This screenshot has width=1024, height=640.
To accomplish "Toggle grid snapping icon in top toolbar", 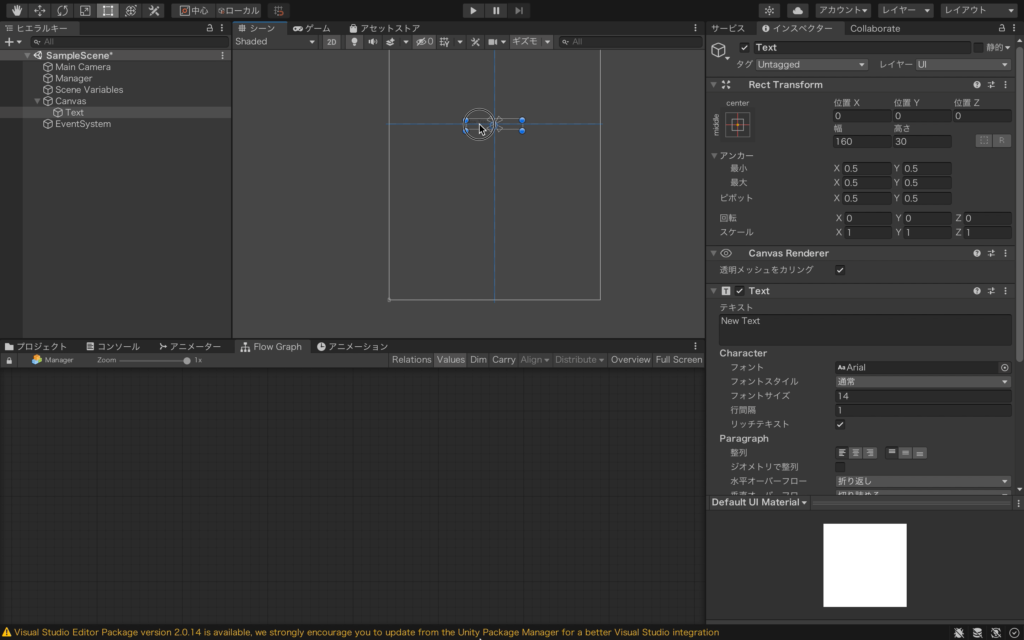I will point(279,10).
